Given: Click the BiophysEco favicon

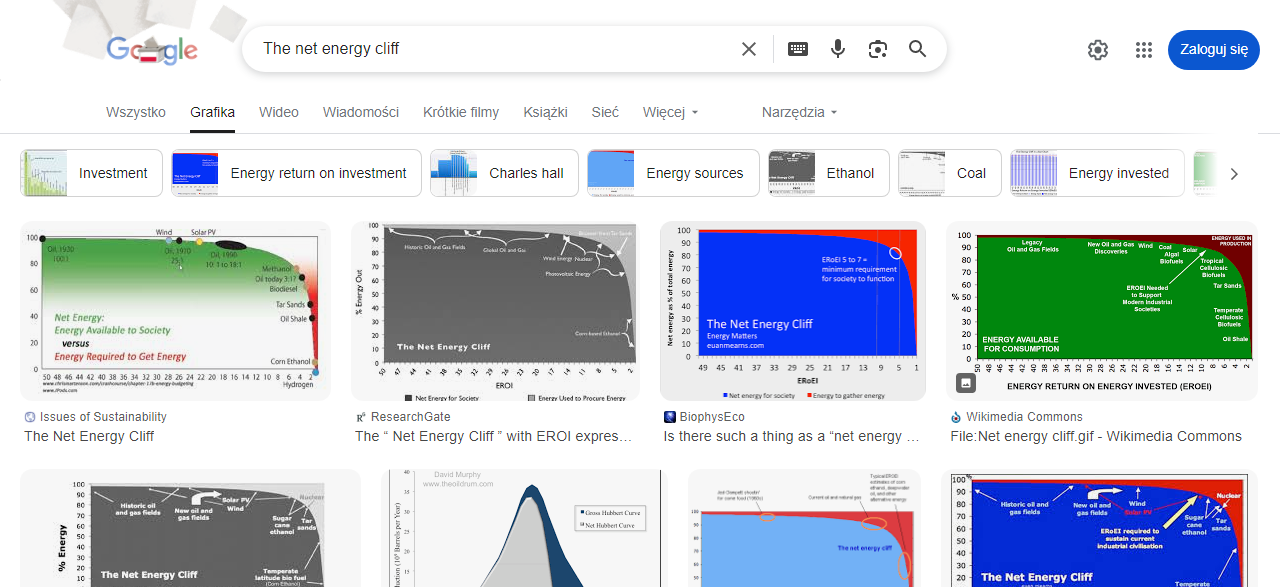Looking at the screenshot, I should (670, 417).
